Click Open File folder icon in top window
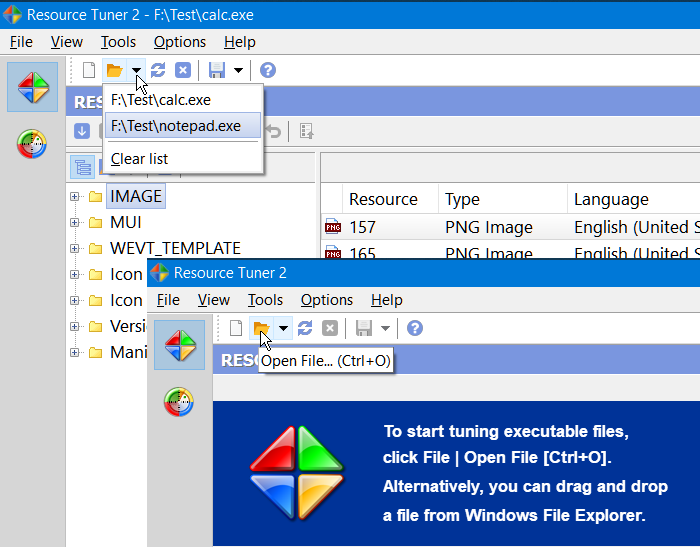The width and height of the screenshot is (700, 547). [x=114, y=70]
